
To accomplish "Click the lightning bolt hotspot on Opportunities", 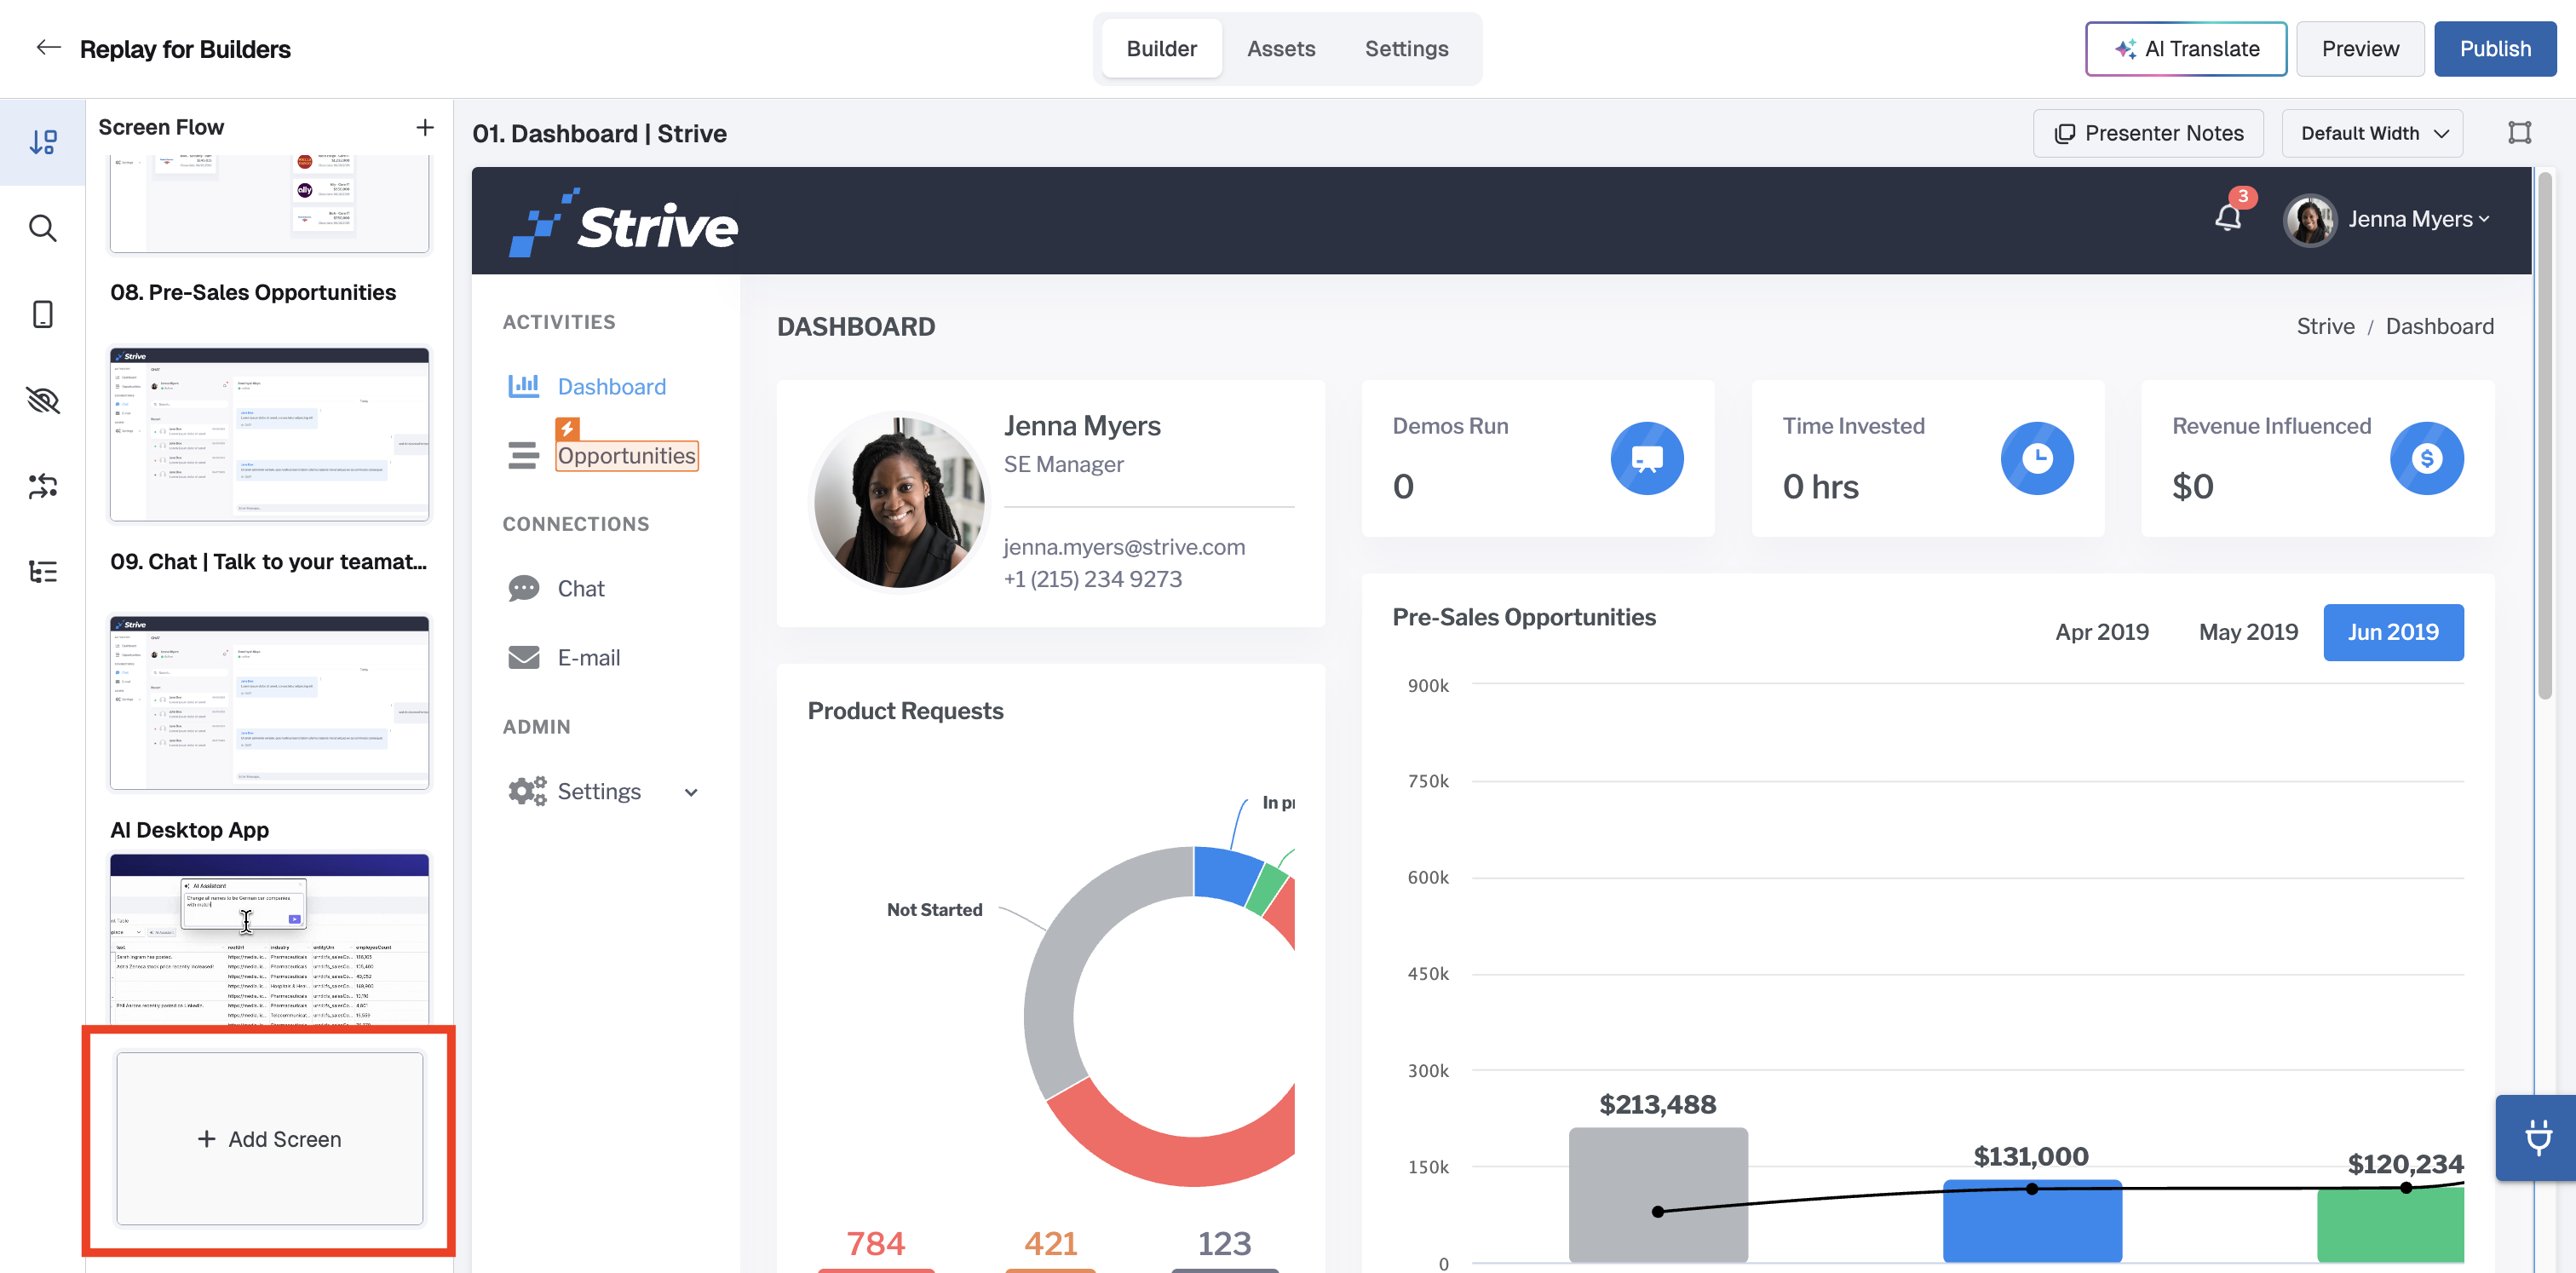I will (x=568, y=429).
